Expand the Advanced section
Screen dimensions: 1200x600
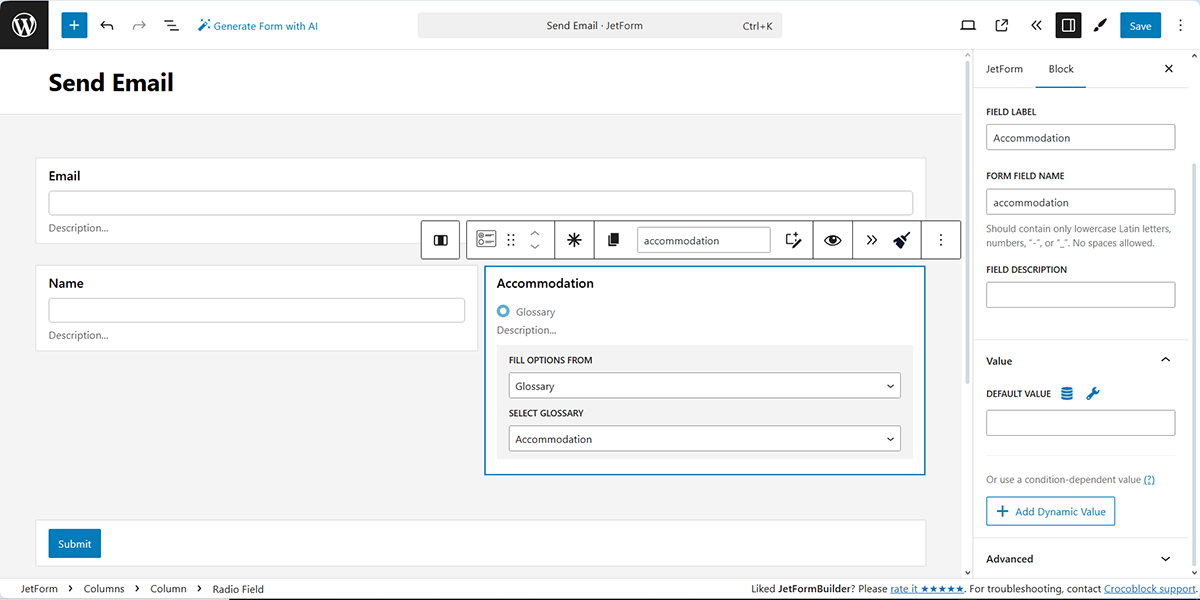tap(1080, 559)
